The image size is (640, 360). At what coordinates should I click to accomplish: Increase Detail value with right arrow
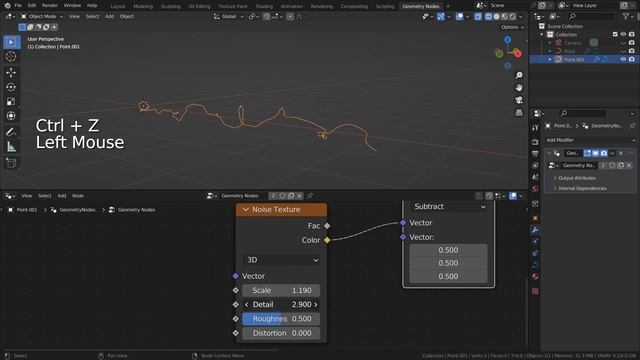point(316,304)
